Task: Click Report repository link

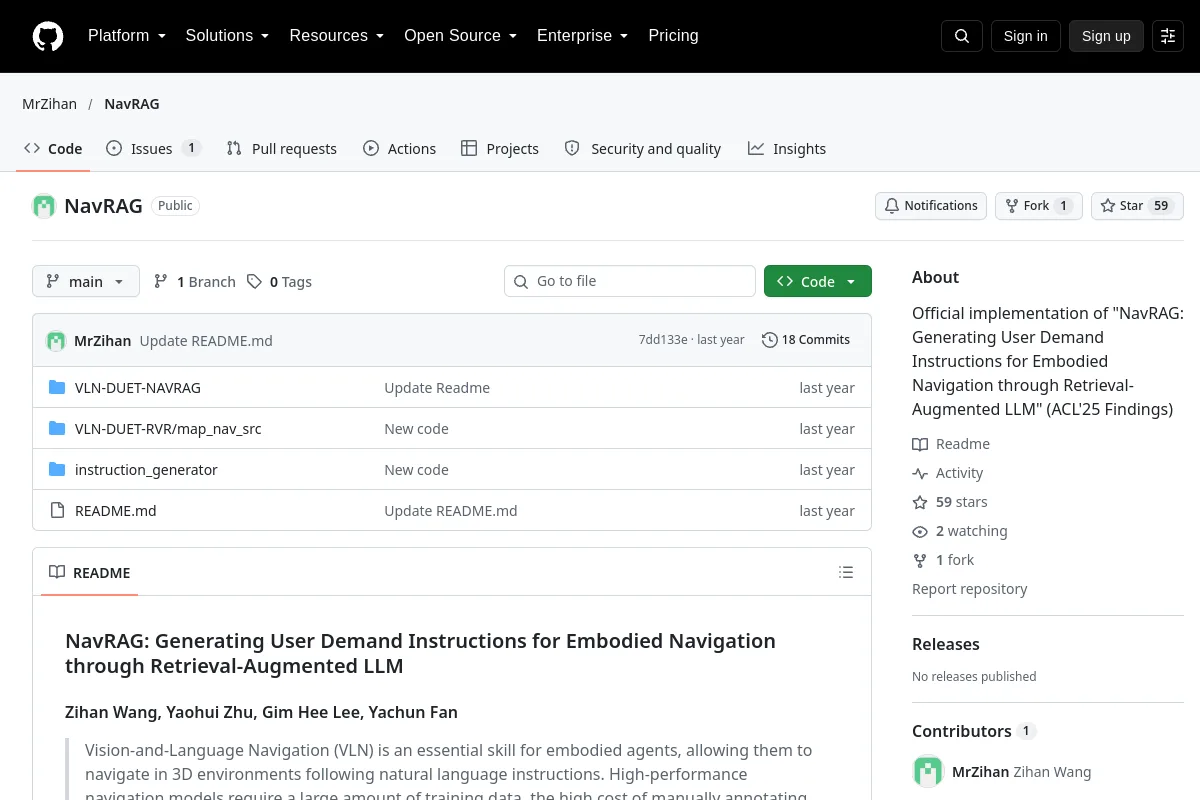Action: pyautogui.click(x=970, y=589)
